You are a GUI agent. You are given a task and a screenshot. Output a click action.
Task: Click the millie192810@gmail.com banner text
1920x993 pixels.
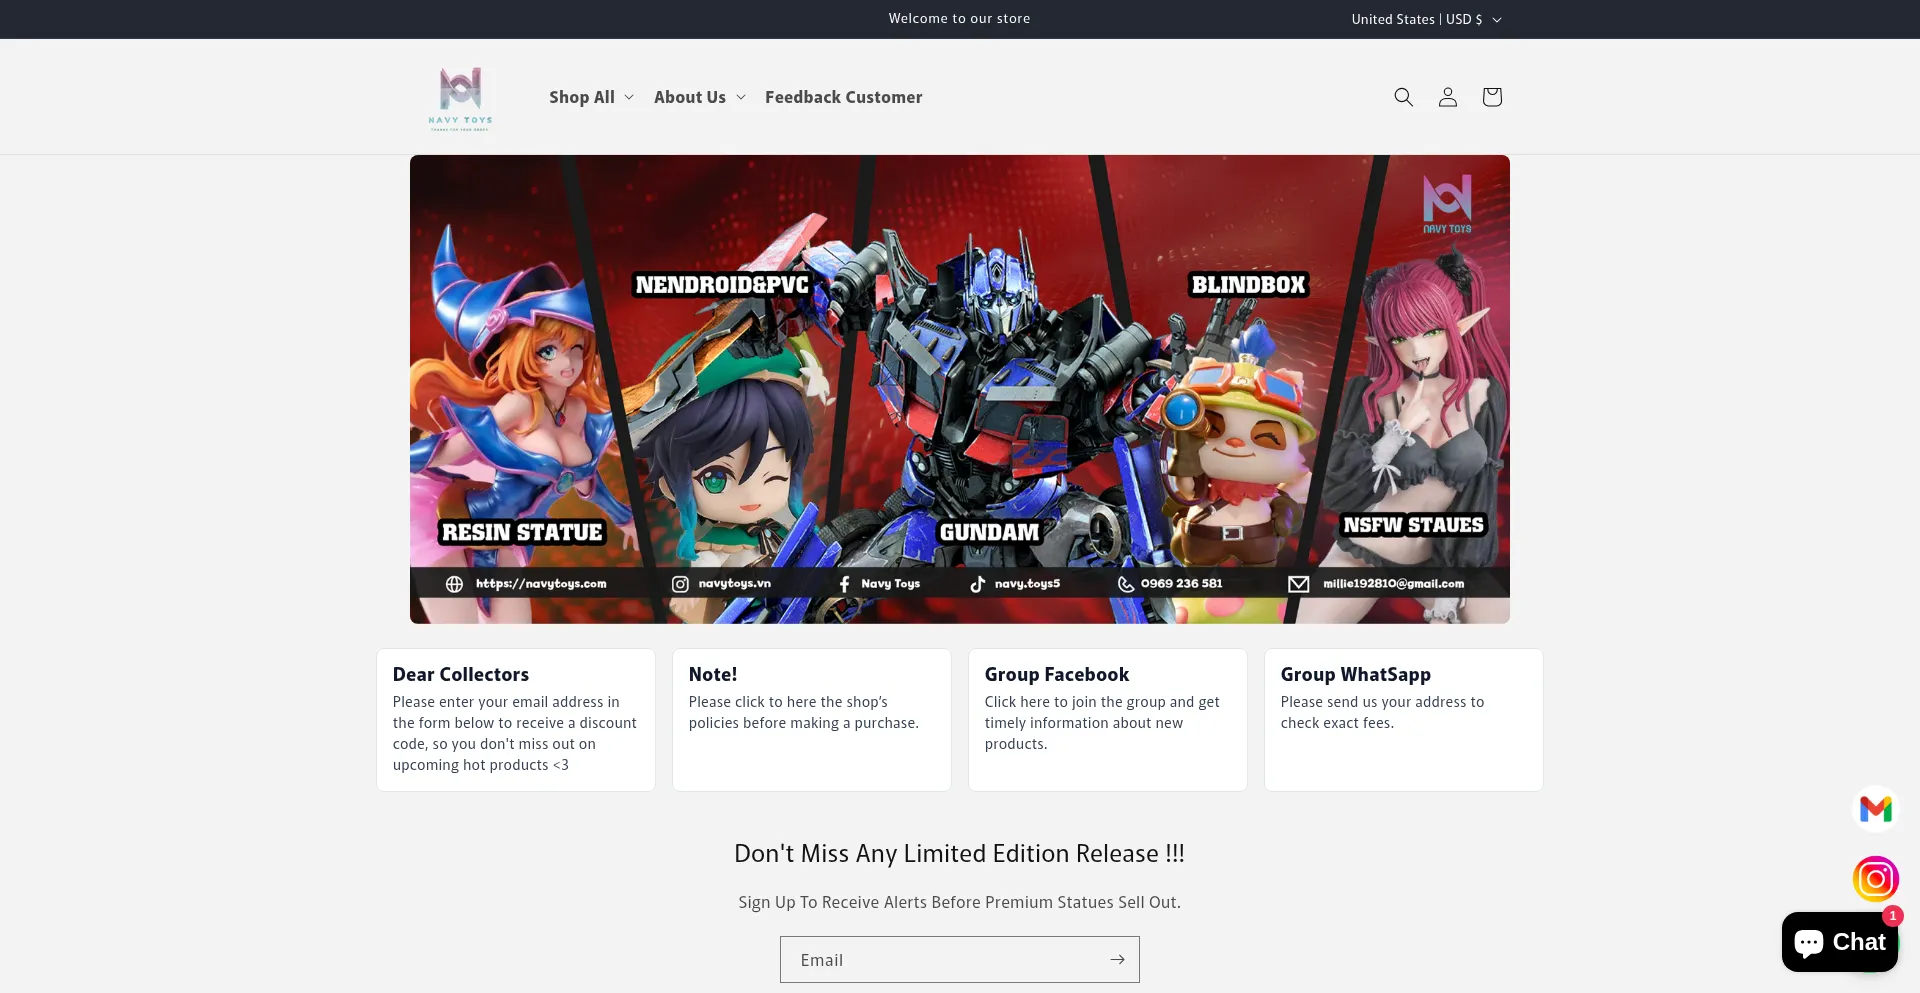pyautogui.click(x=1394, y=584)
